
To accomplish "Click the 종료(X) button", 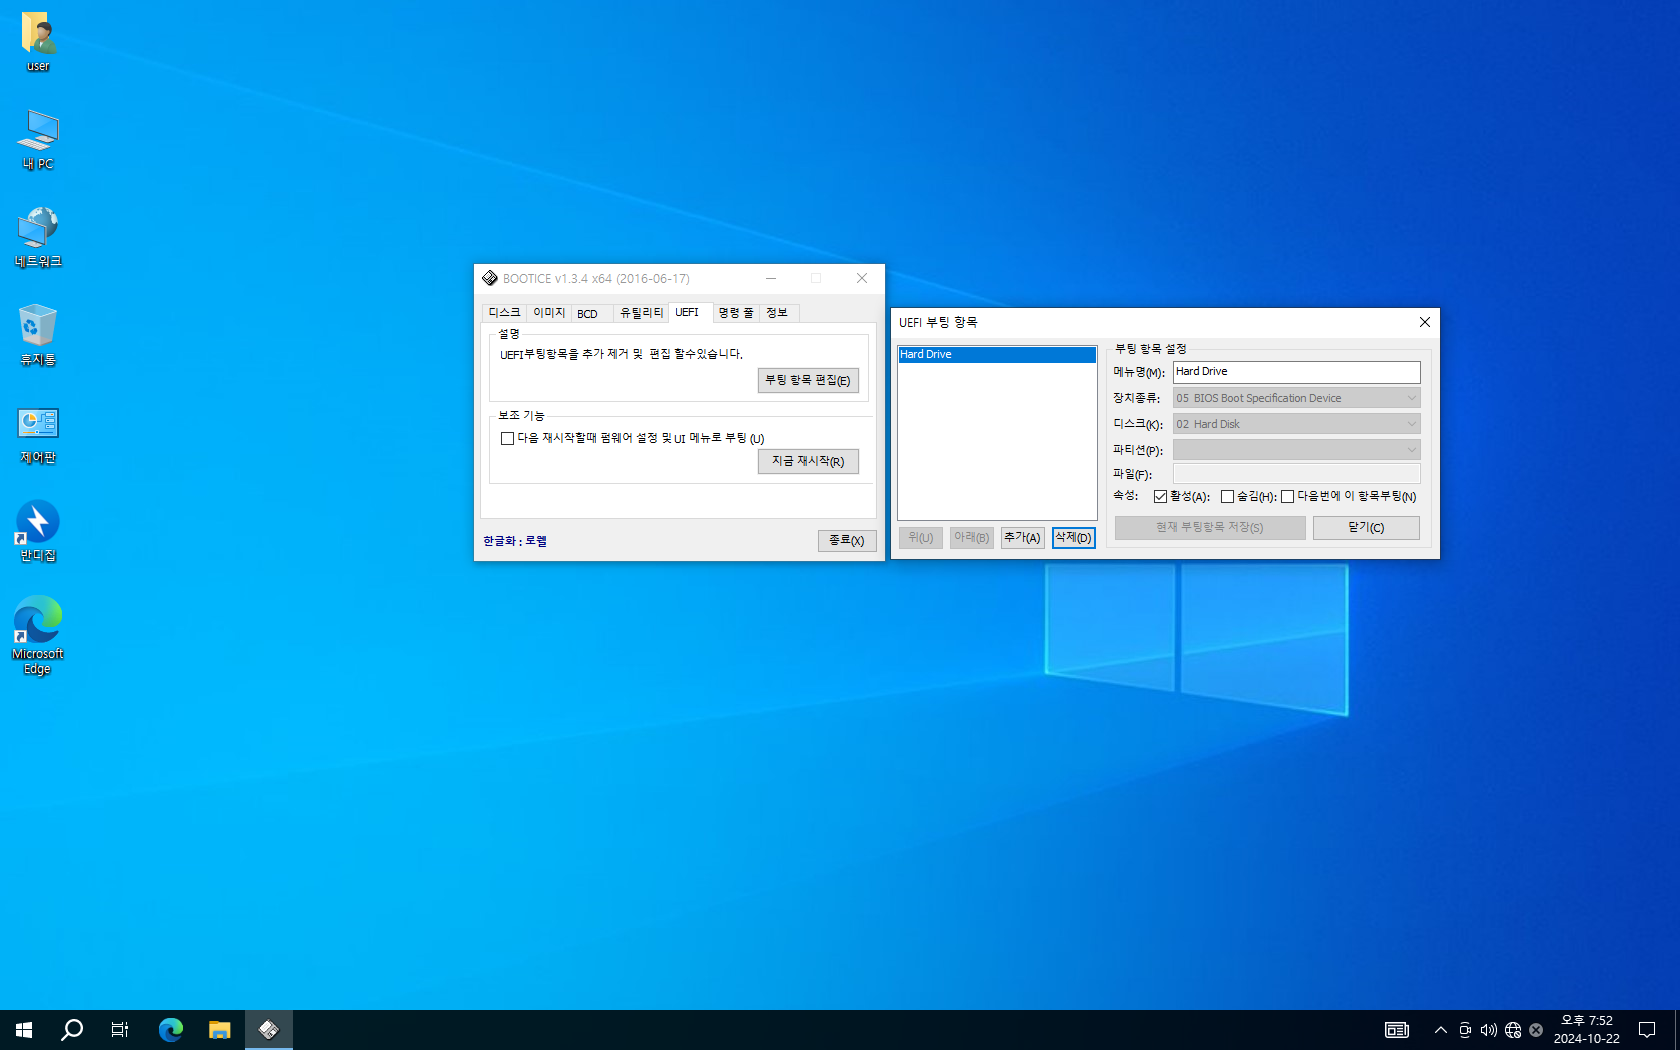I will coord(847,540).
